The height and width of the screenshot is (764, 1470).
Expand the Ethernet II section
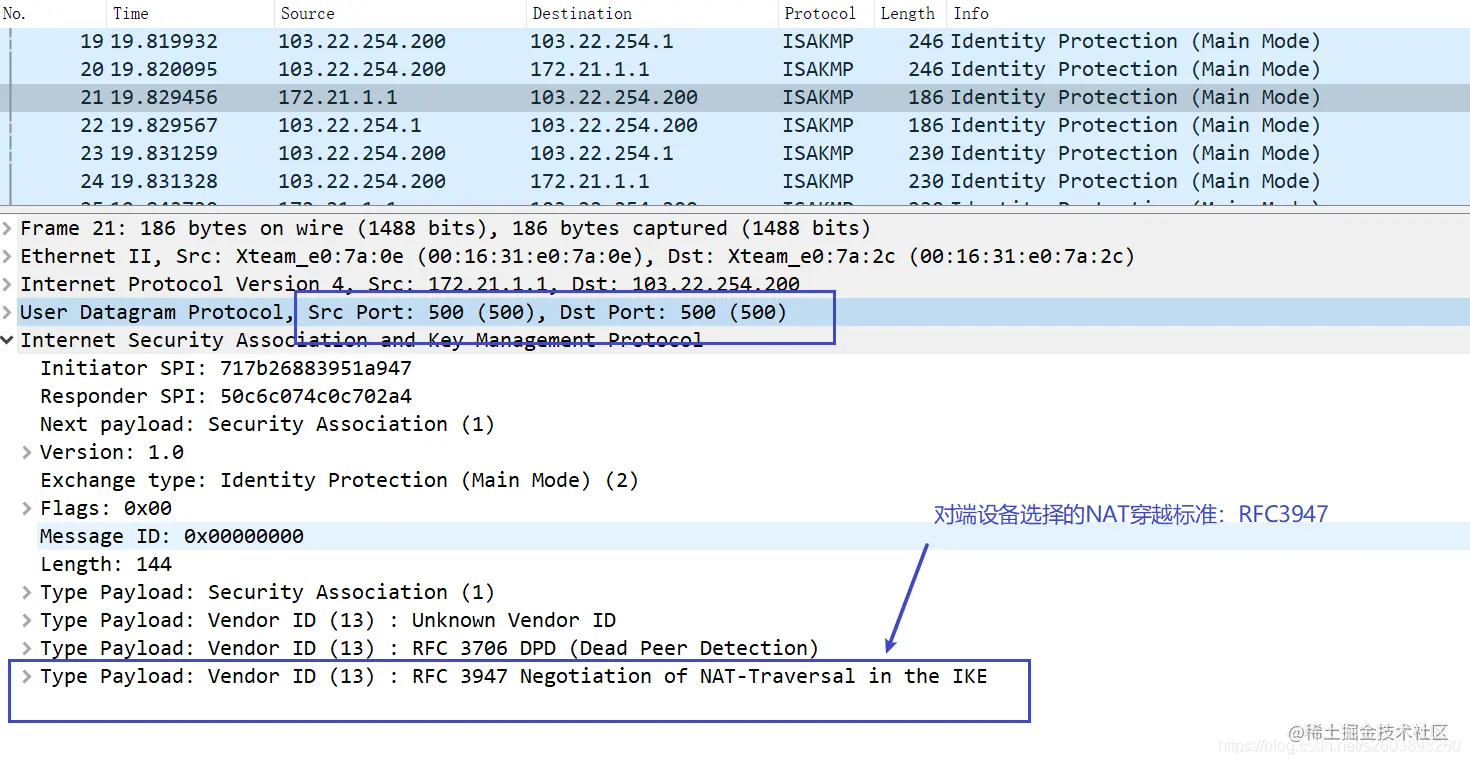[x=8, y=256]
